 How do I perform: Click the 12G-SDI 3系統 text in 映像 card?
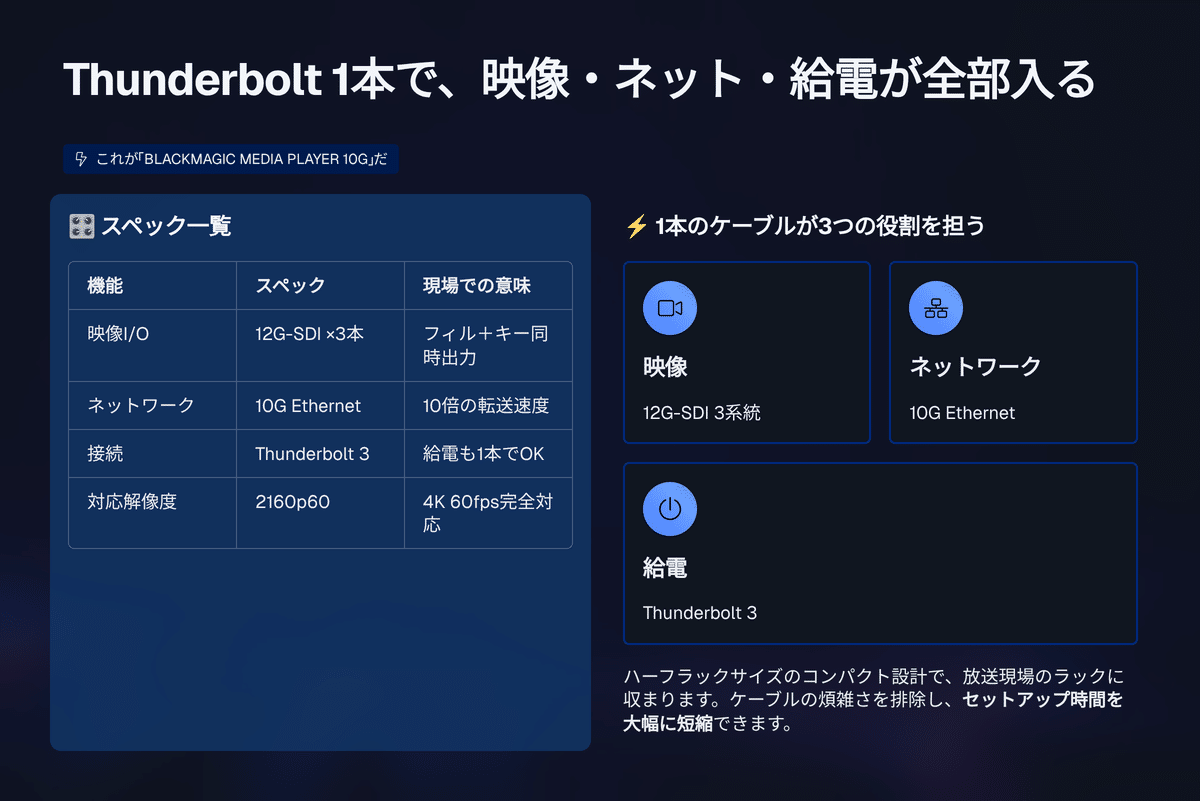702,413
